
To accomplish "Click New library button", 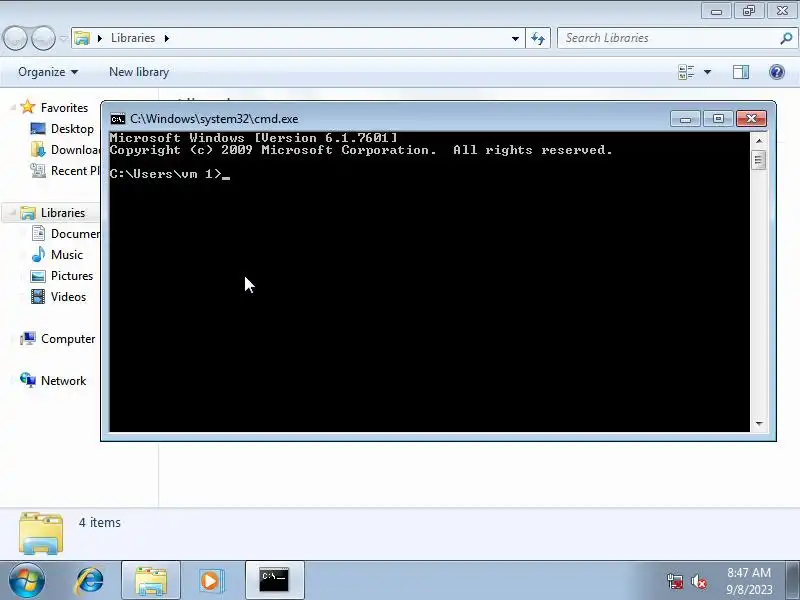I will pos(139,72).
